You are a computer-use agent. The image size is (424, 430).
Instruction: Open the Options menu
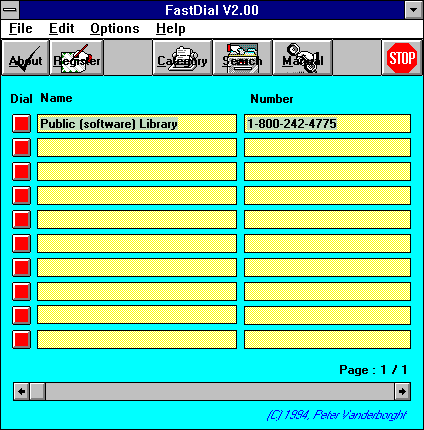(115, 29)
